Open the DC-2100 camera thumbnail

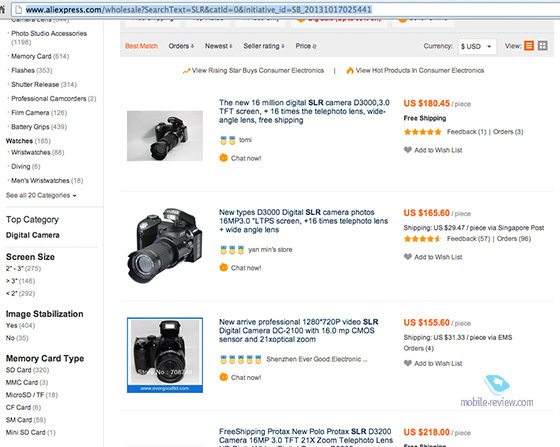click(165, 355)
